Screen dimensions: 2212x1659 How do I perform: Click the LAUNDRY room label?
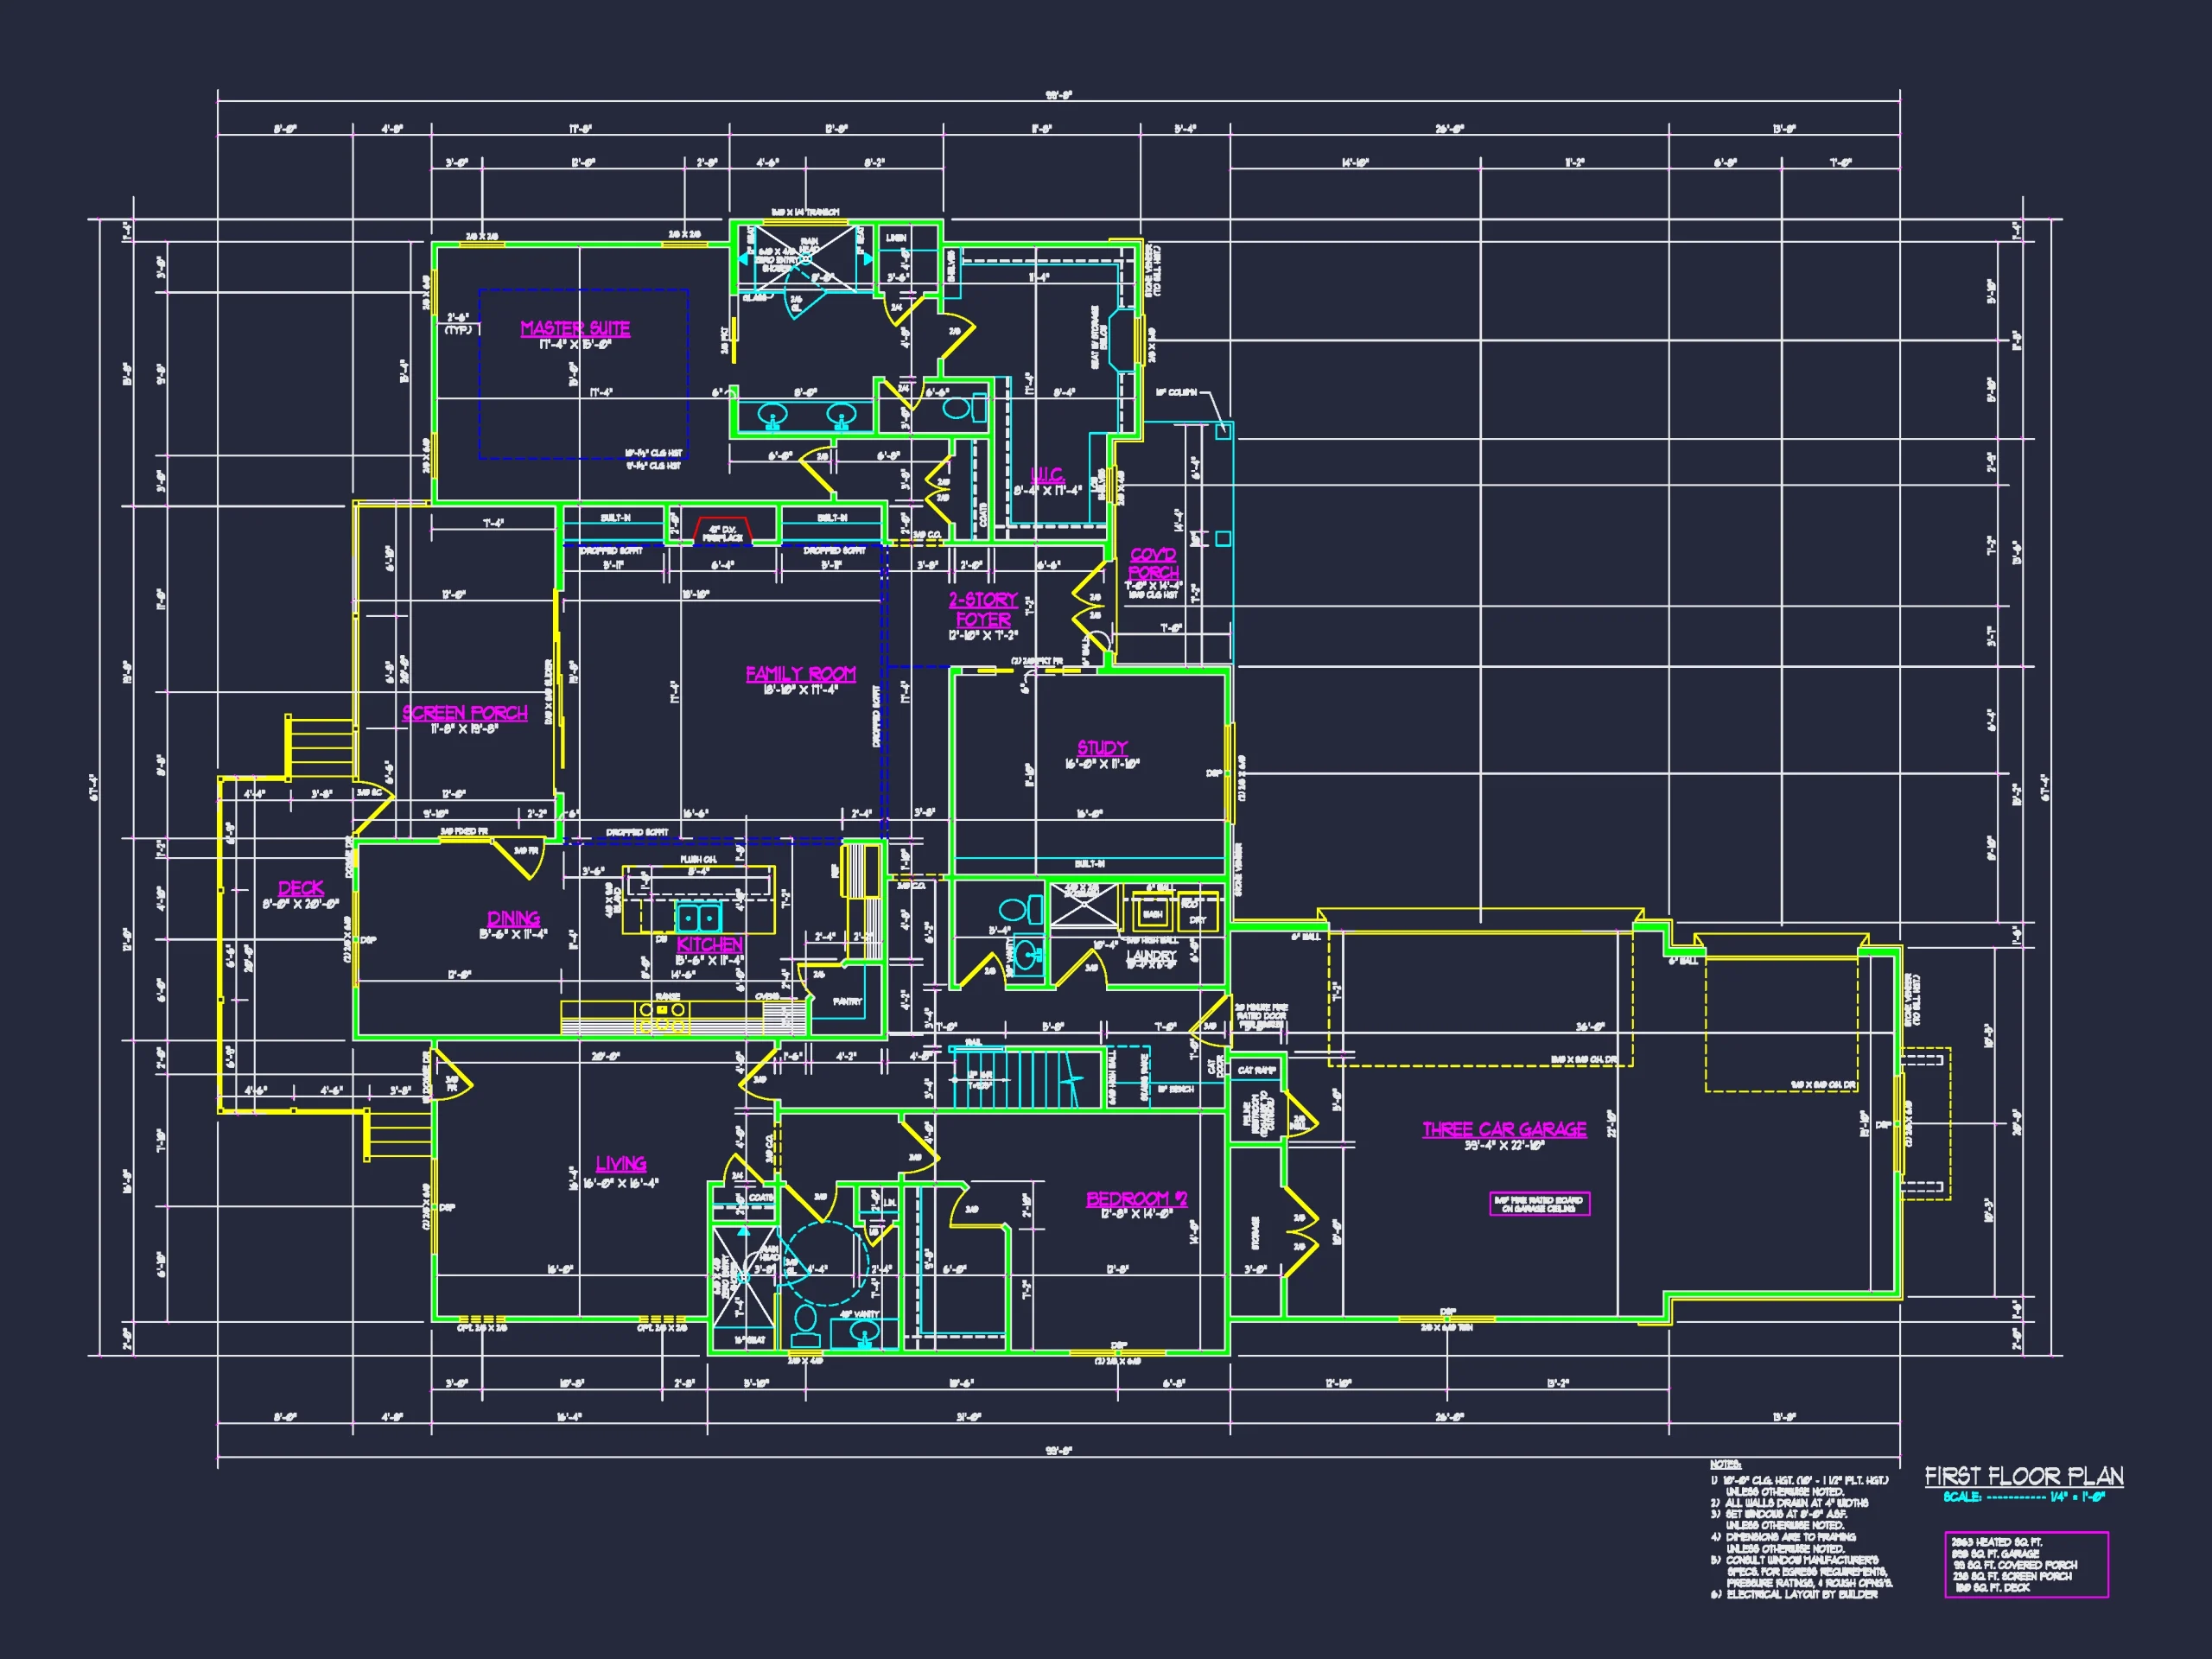1151,956
